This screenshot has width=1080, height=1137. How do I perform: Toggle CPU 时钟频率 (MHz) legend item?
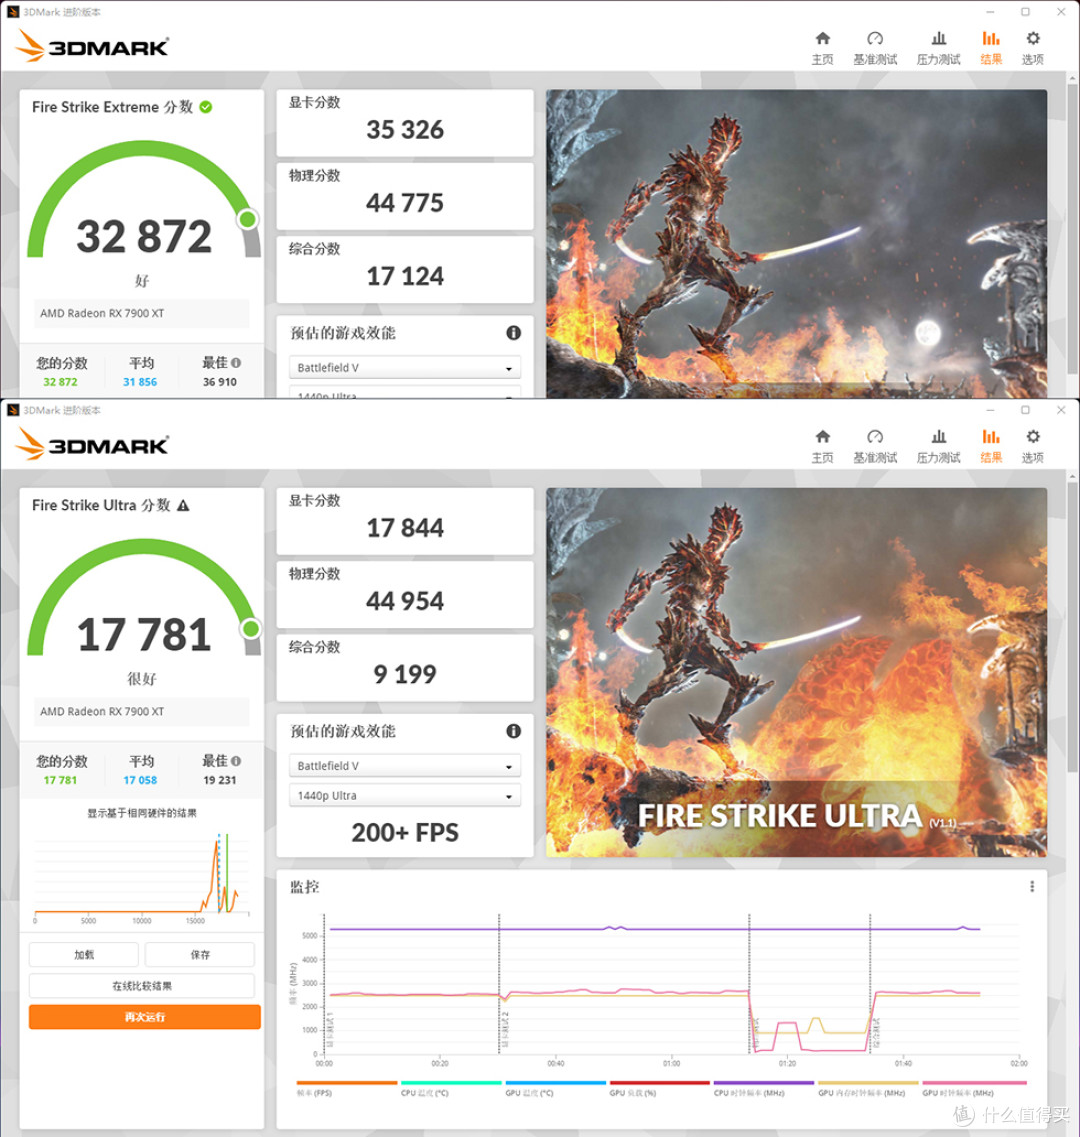pos(763,1088)
